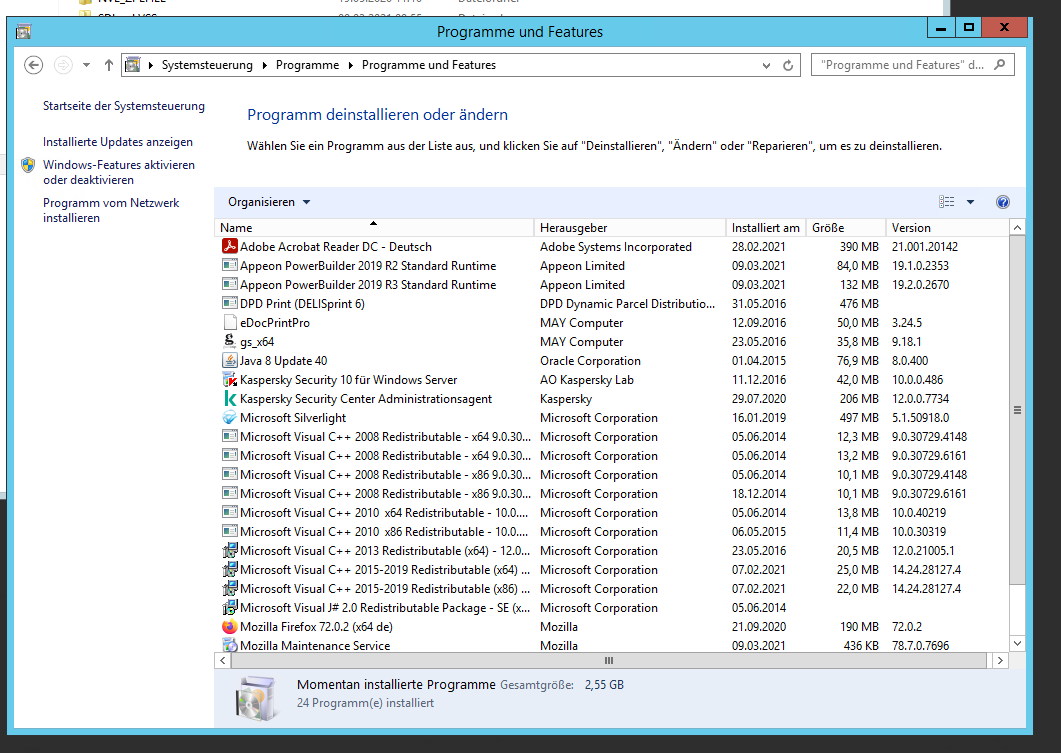Expand the recent locations dropdown arrow
Screen dimensions: 1061x753
click(x=86, y=65)
